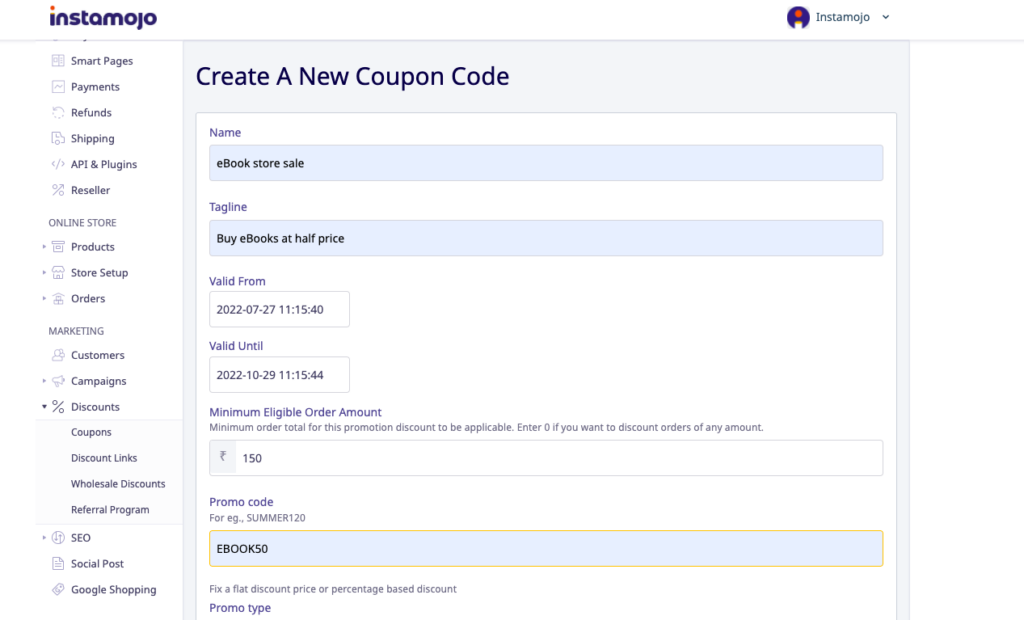Click the Instamojo logo
Image resolution: width=1024 pixels, height=620 pixels.
tap(102, 18)
